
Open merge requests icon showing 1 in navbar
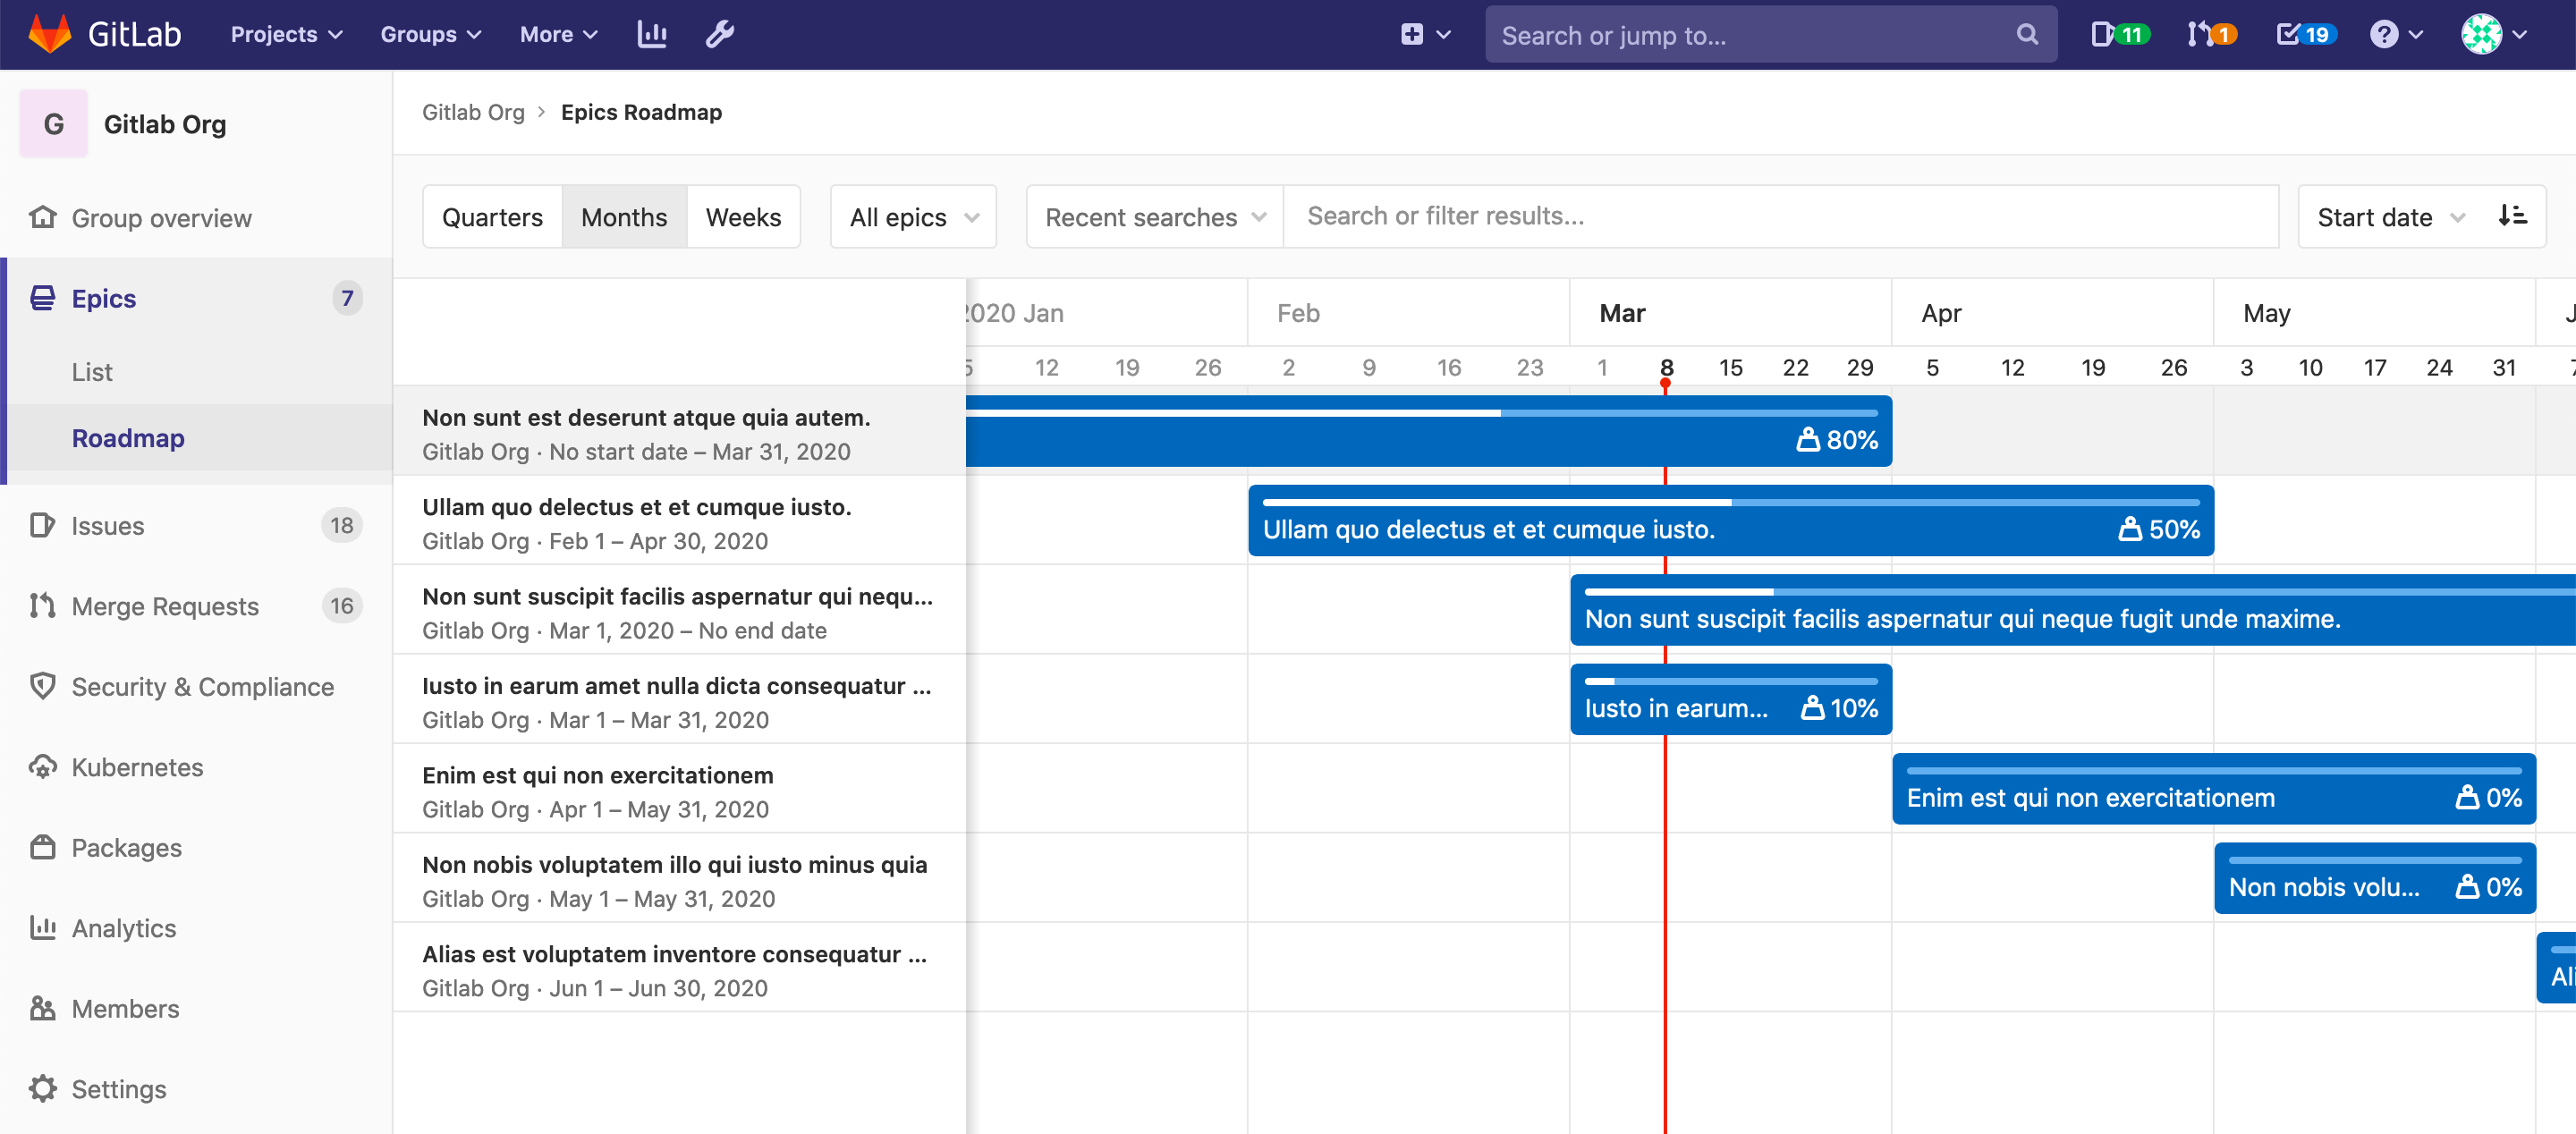[2207, 33]
